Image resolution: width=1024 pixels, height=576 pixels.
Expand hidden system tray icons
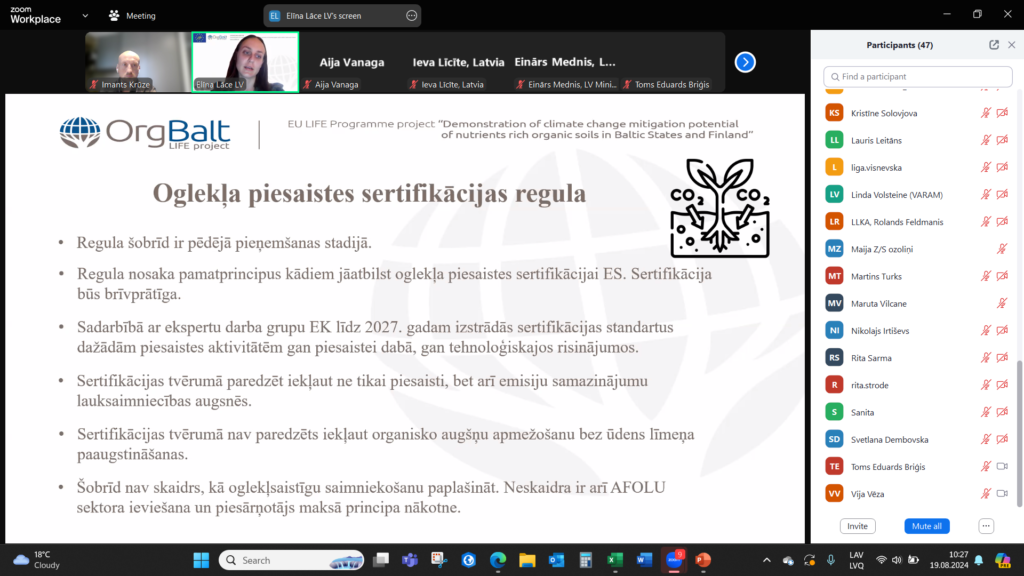pos(767,560)
